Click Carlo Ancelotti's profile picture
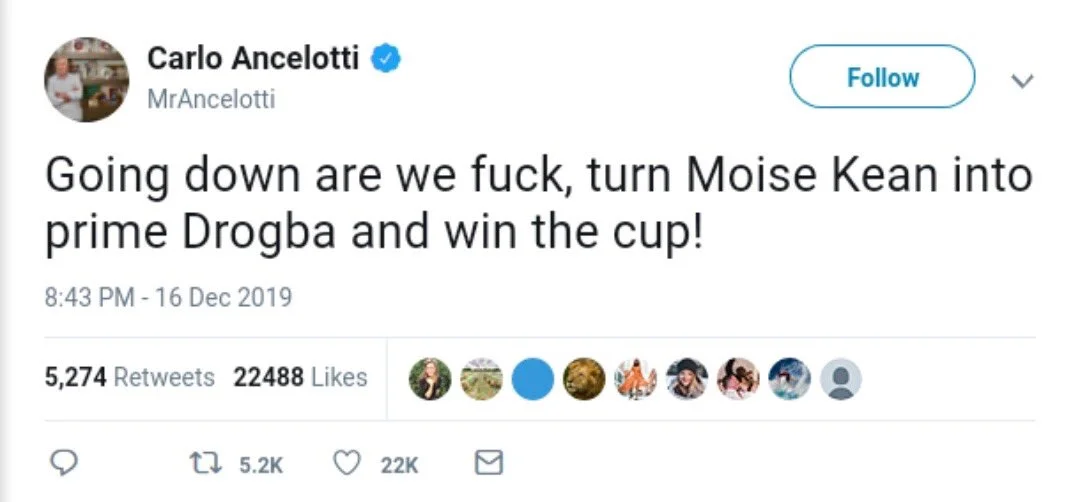The image size is (1075, 502). 87,79
